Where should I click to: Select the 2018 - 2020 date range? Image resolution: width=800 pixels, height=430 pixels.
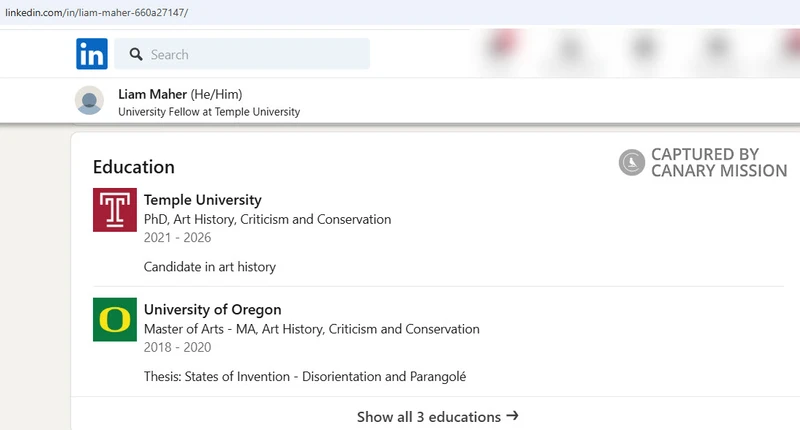pos(178,347)
